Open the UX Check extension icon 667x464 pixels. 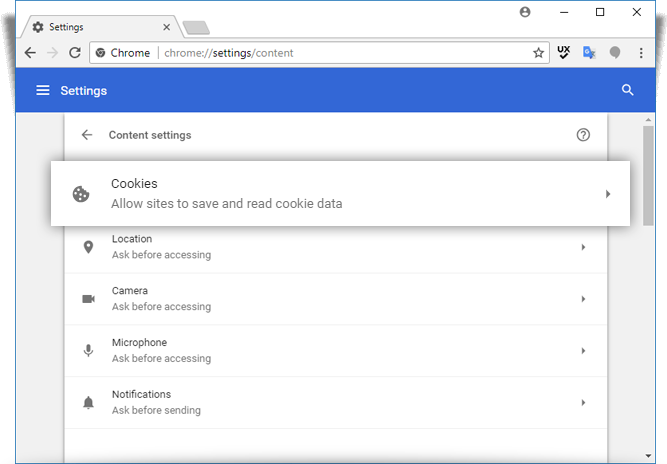click(x=564, y=52)
